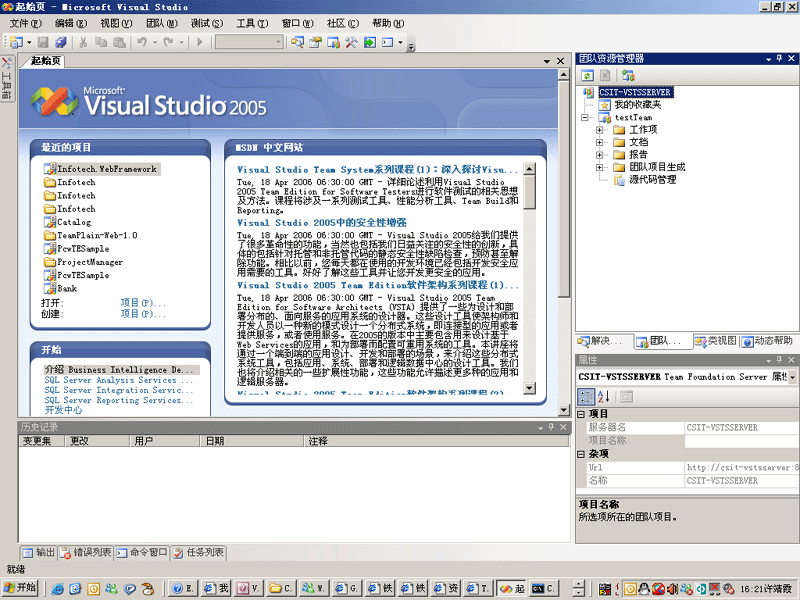This screenshot has width=800, height=600.
Task: Open the 测试 menu
Action: point(207,23)
